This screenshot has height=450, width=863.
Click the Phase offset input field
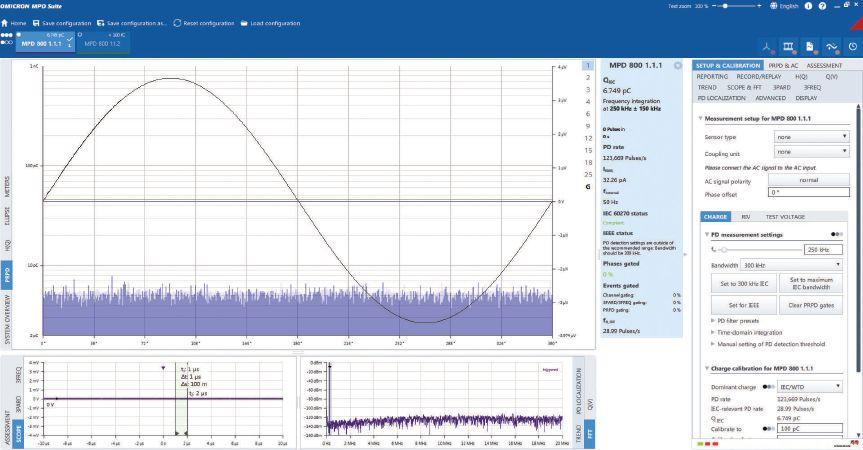tap(809, 193)
